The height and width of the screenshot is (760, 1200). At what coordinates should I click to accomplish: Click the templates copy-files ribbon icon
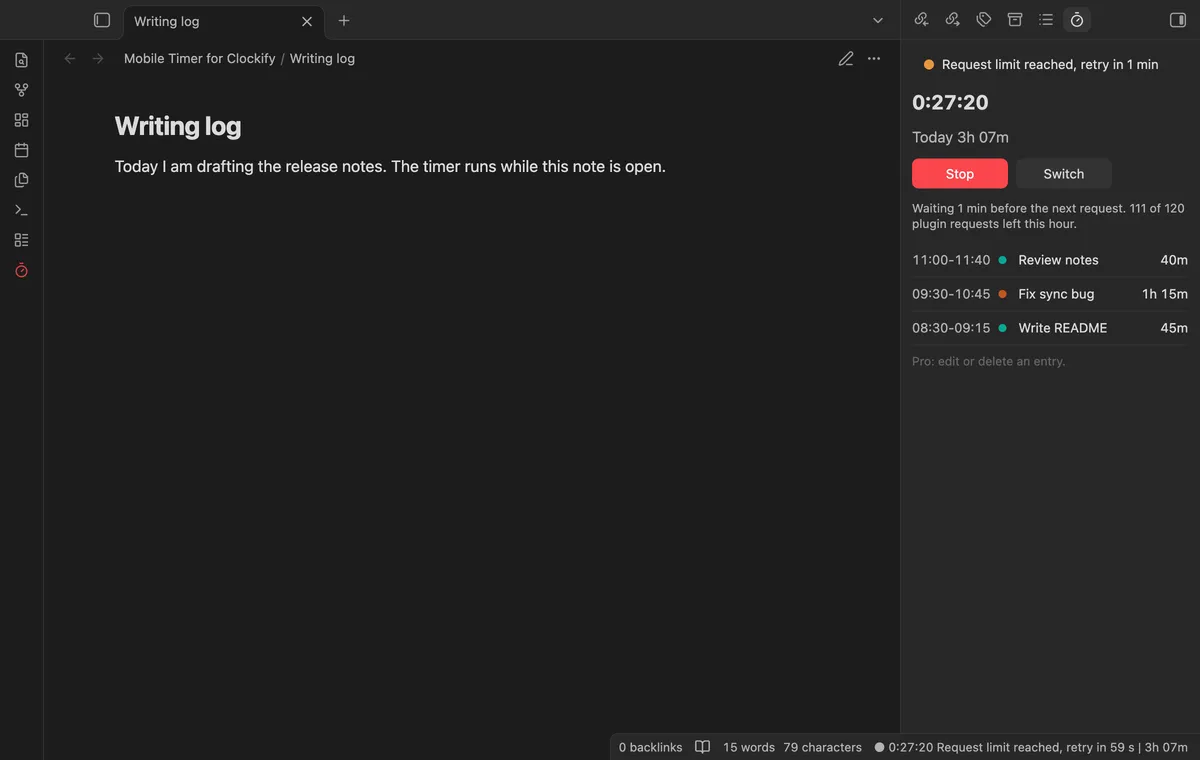pyautogui.click(x=22, y=180)
